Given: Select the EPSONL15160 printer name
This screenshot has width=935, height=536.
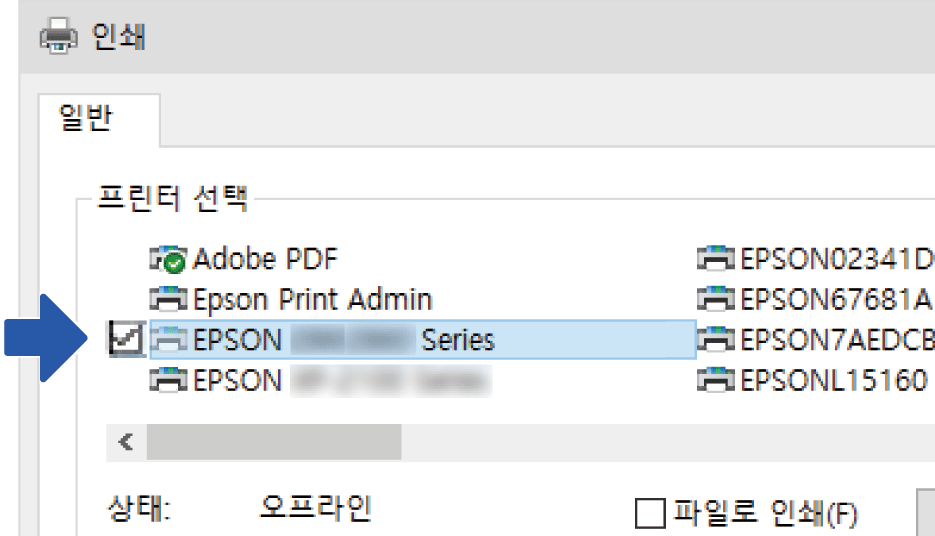Looking at the screenshot, I should [834, 380].
